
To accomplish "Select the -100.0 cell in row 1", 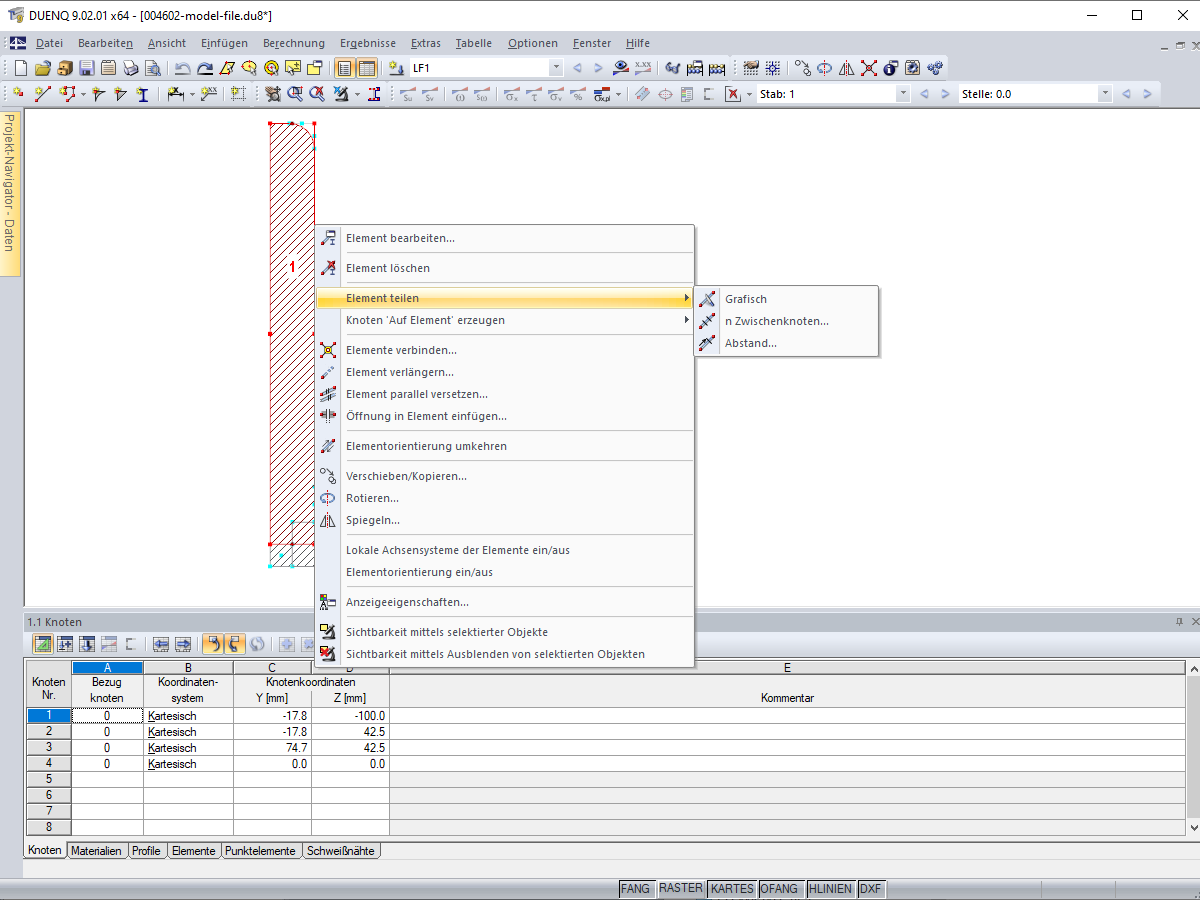I will click(350, 716).
